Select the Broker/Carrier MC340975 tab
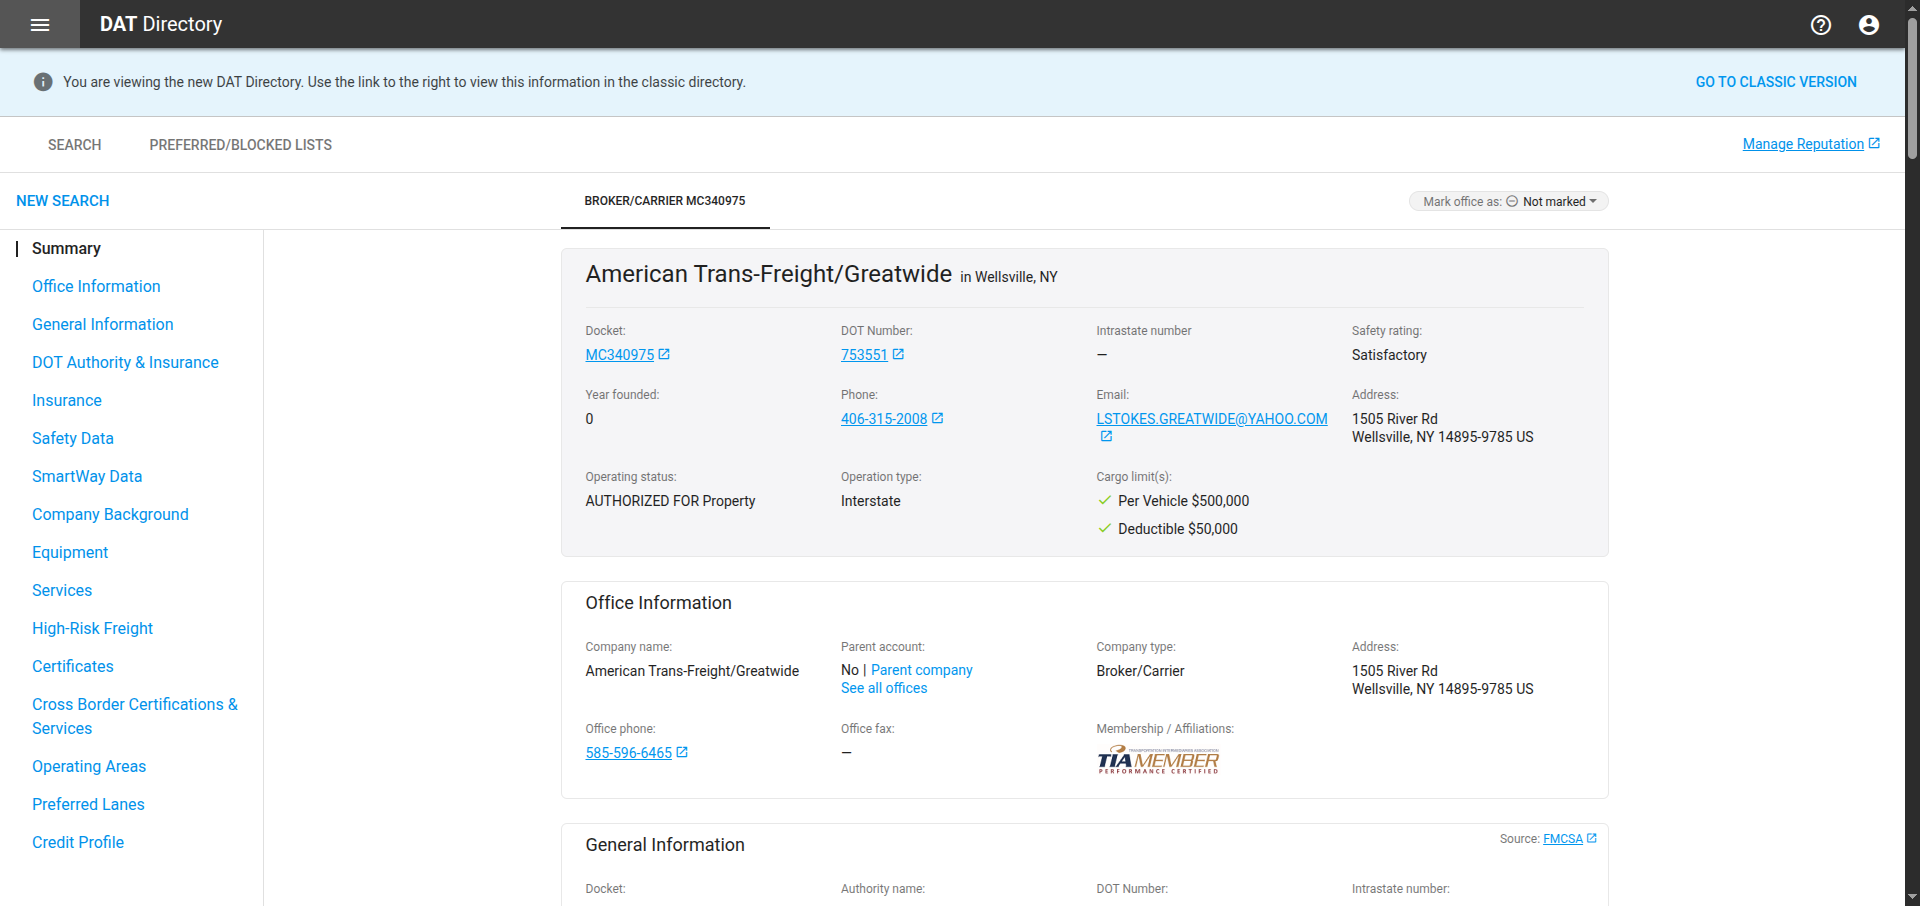This screenshot has width=1920, height=906. (665, 201)
